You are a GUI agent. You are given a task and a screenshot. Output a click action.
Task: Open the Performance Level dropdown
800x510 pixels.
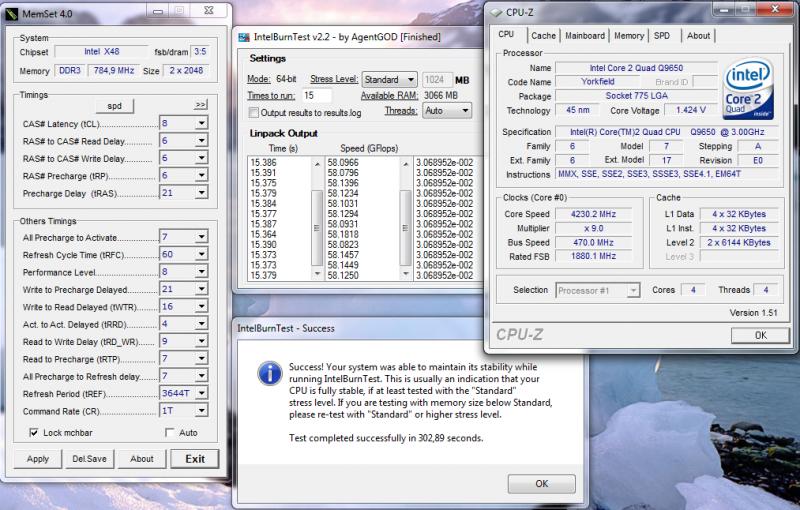click(x=202, y=271)
